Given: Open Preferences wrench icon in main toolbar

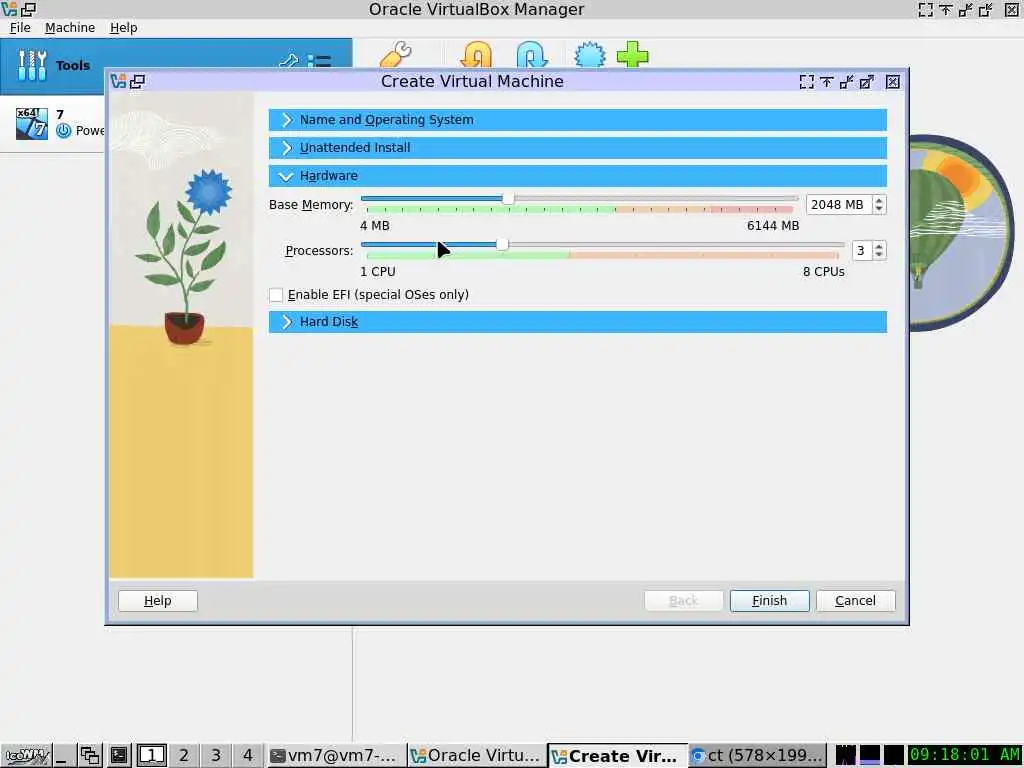Looking at the screenshot, I should click(x=395, y=54).
